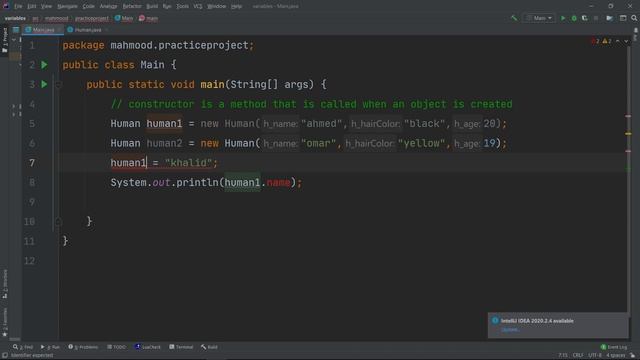This screenshot has height=360, width=640.
Task: Open the Build tool window button
Action: tap(209, 347)
